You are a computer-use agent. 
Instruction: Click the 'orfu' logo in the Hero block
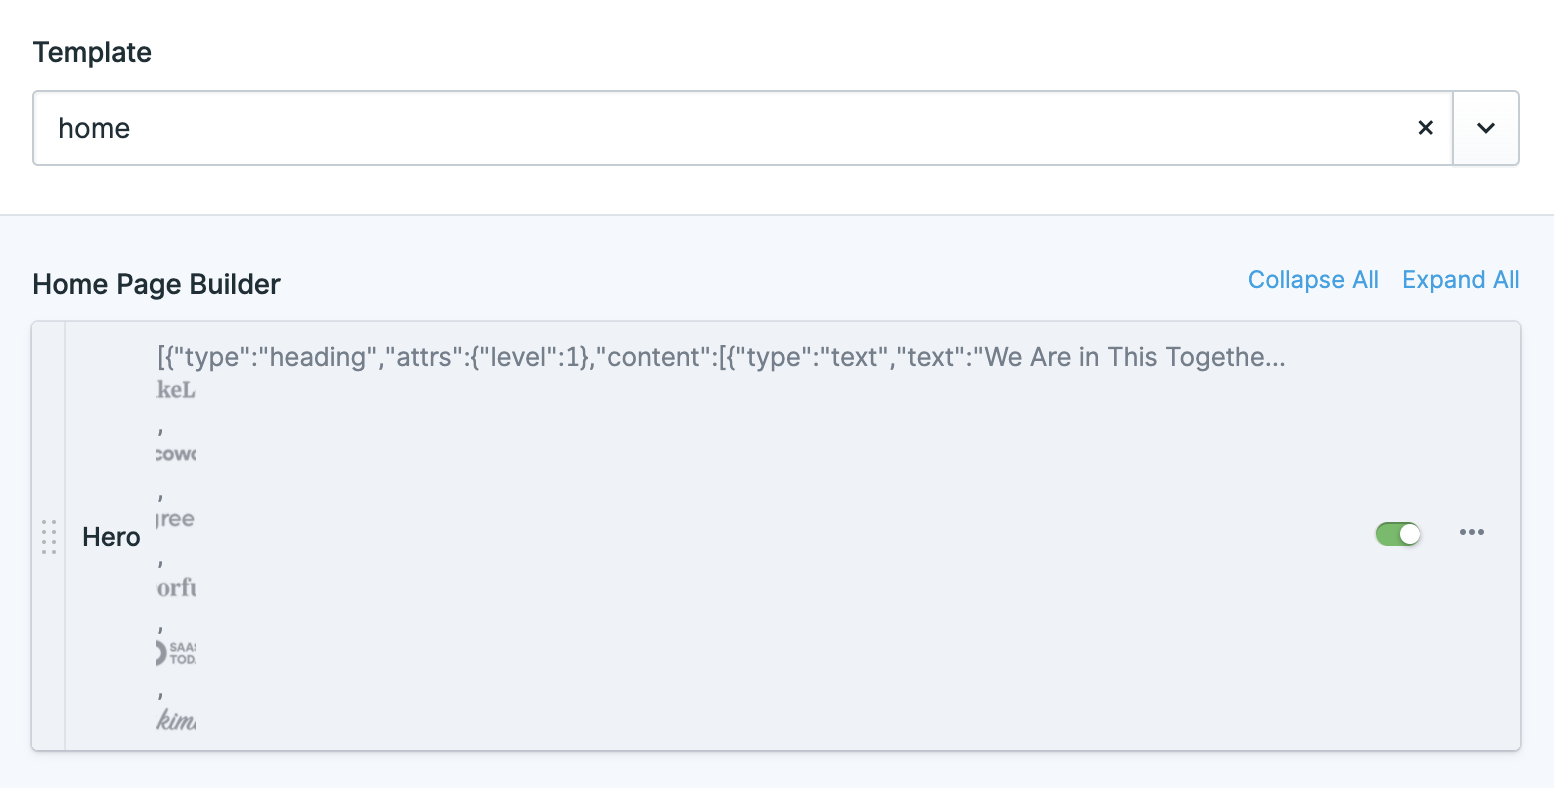click(178, 586)
